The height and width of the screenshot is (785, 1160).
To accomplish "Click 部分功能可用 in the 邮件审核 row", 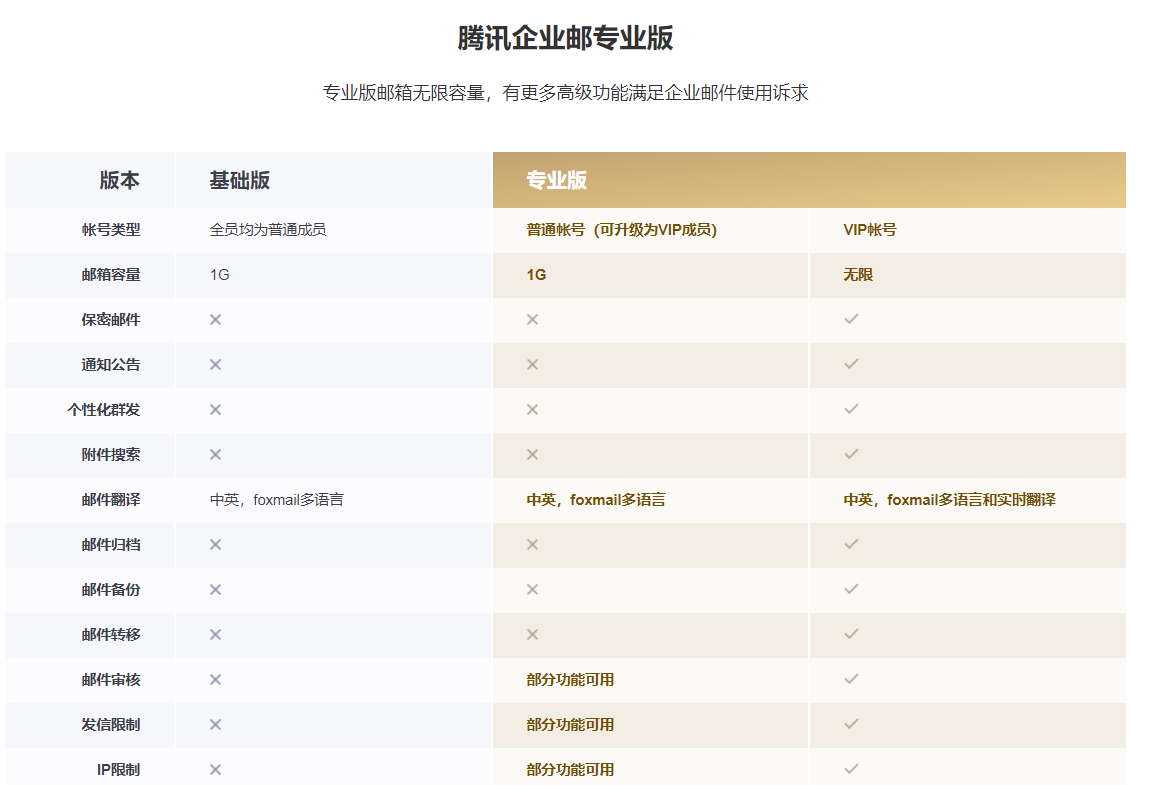I will click(x=570, y=680).
